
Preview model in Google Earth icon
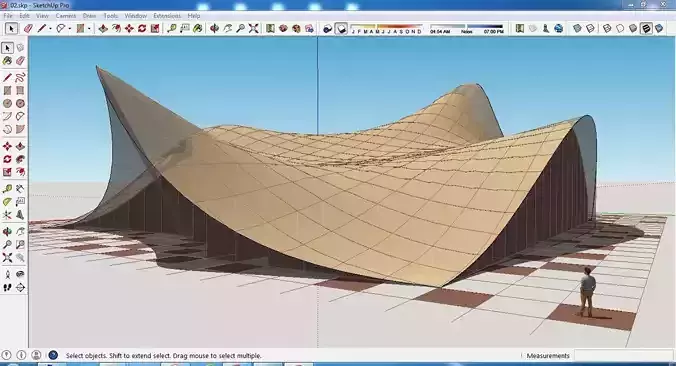point(558,28)
